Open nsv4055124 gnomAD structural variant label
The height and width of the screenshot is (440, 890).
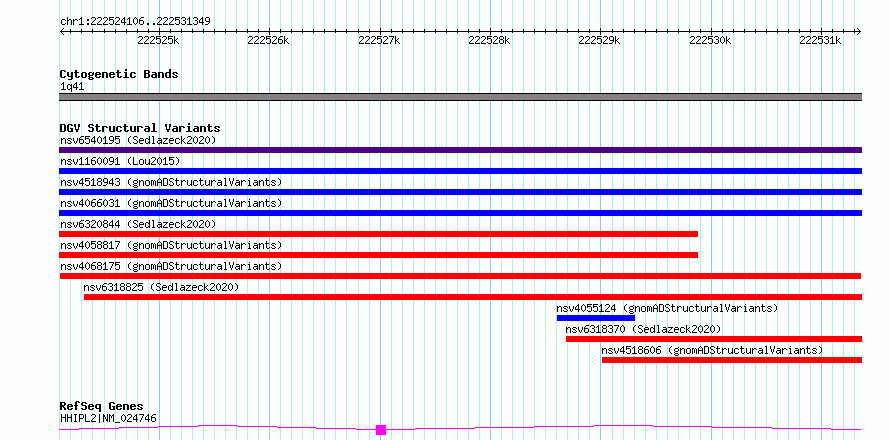667,308
